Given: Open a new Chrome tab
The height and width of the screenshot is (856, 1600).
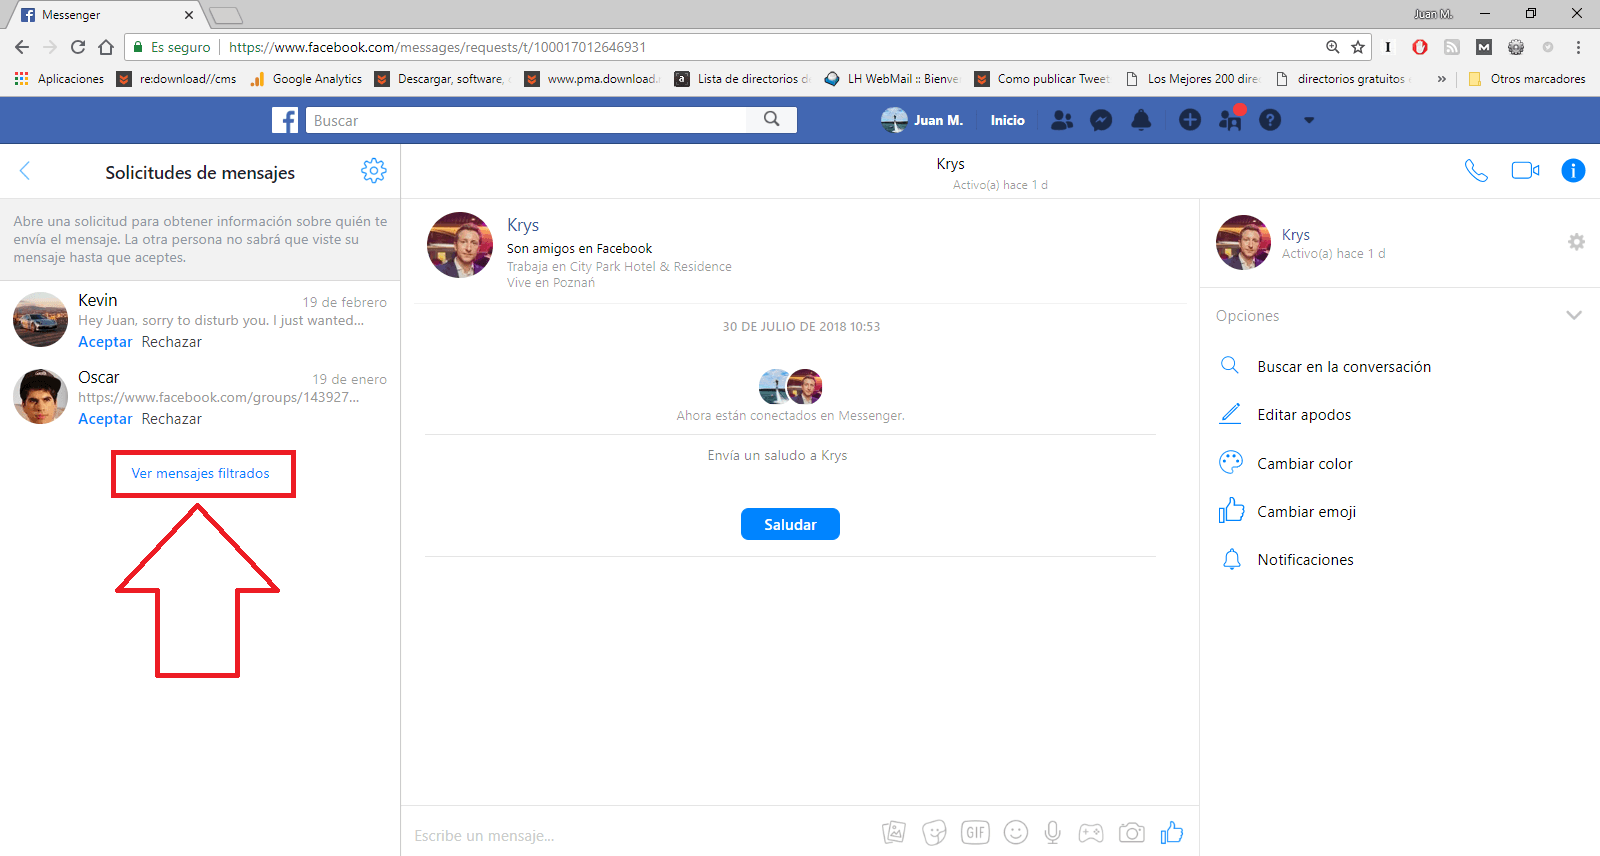Looking at the screenshot, I should pos(226,15).
